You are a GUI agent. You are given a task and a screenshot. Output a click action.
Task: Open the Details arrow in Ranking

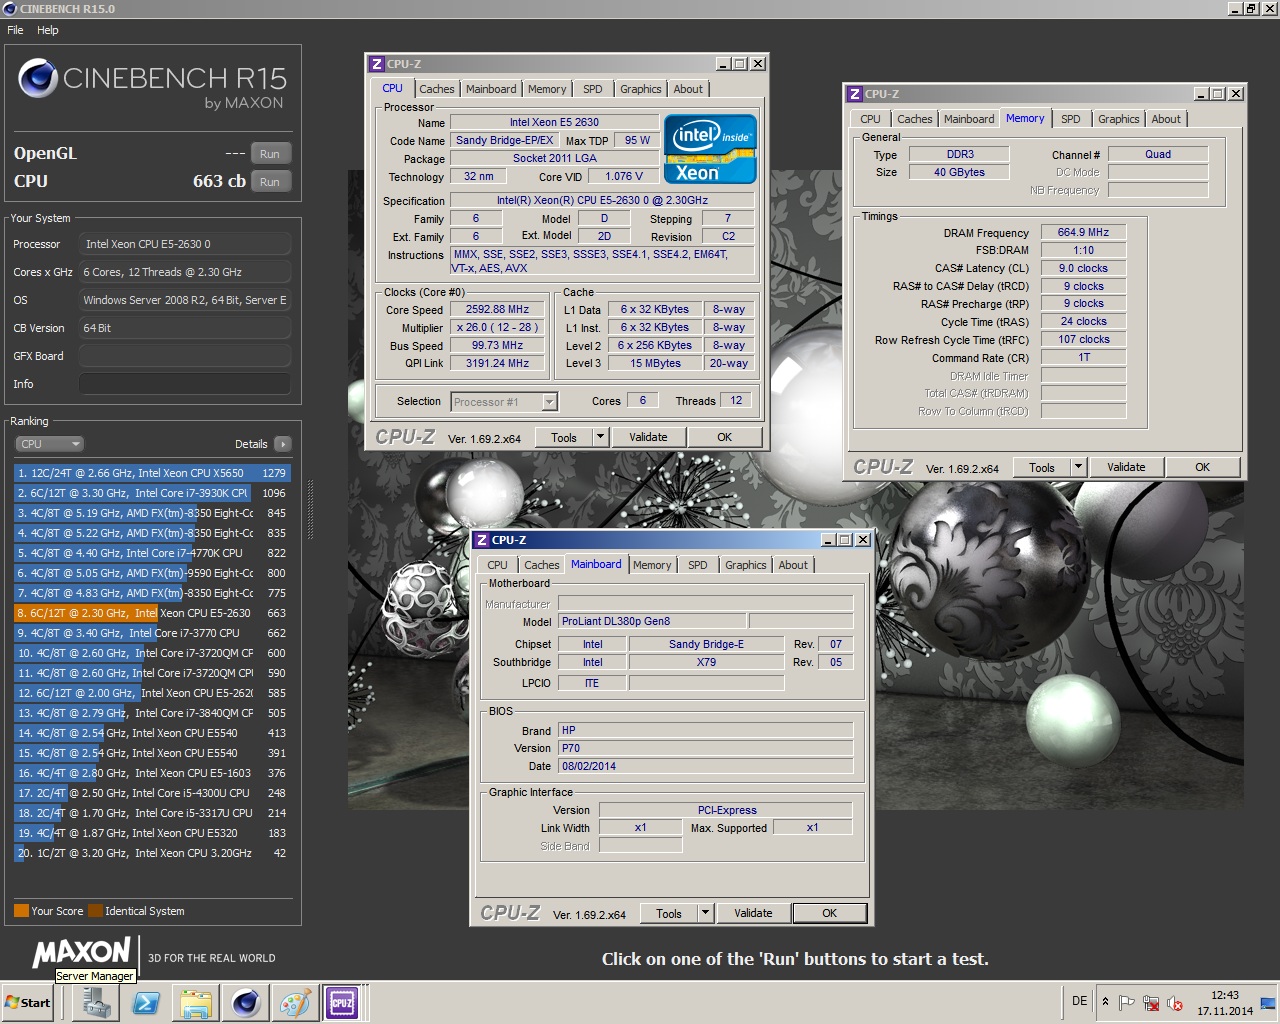point(283,444)
